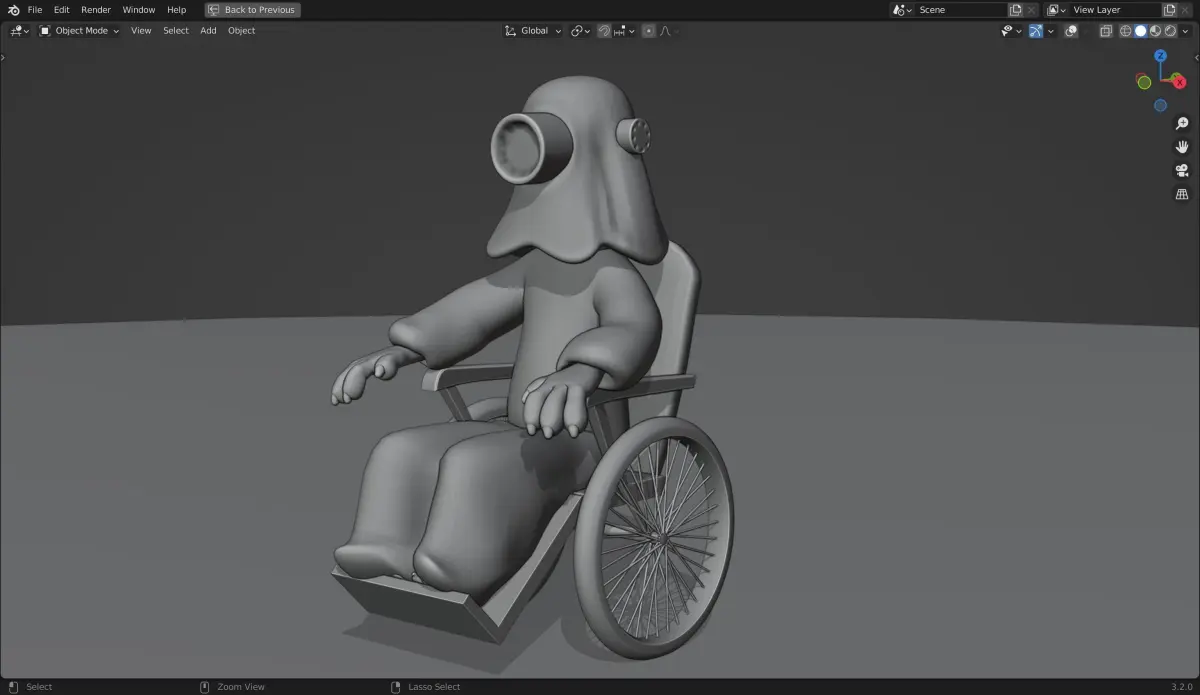This screenshot has width=1200, height=695.
Task: Toggle viewport overlays
Action: [1071, 31]
